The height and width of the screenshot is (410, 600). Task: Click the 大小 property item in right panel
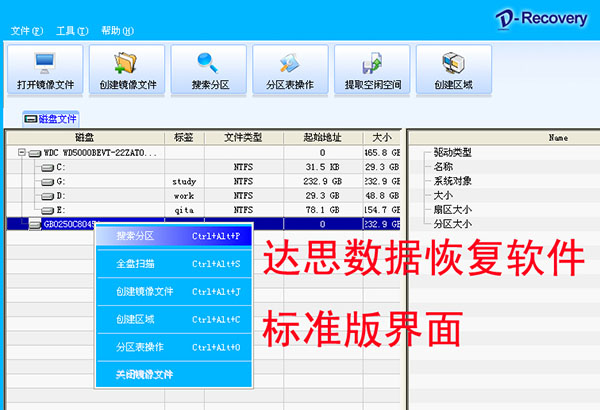443,196
